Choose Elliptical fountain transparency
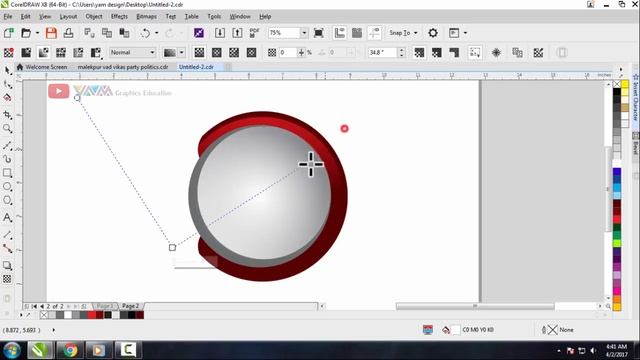This screenshot has height=360, width=640. pos(216,53)
